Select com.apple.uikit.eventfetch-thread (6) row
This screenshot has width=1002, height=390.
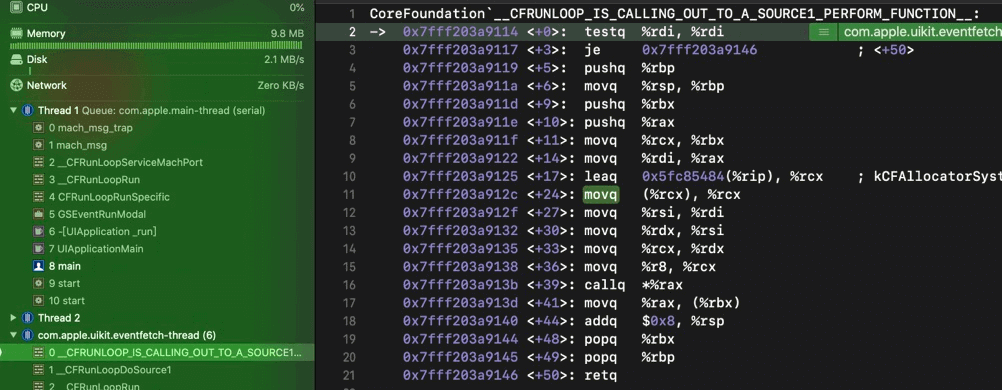coord(157,335)
